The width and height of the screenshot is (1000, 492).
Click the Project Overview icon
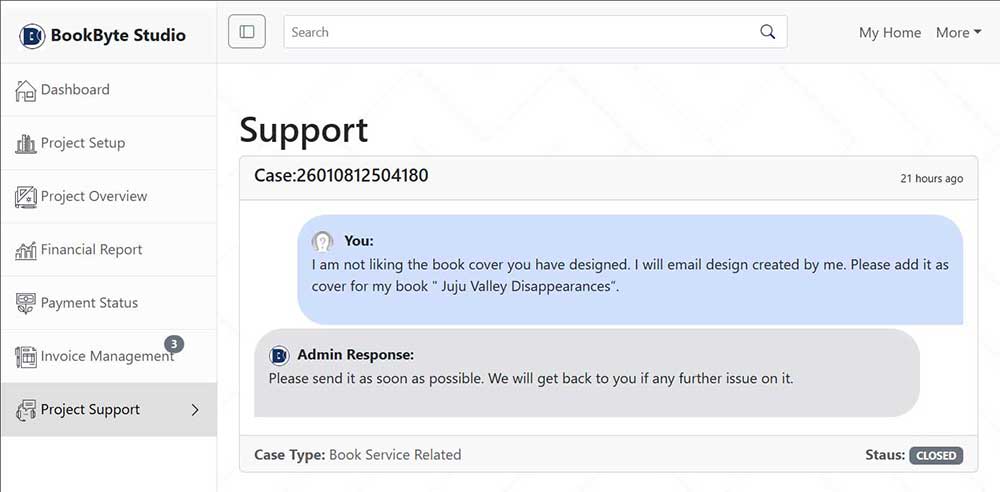point(26,197)
